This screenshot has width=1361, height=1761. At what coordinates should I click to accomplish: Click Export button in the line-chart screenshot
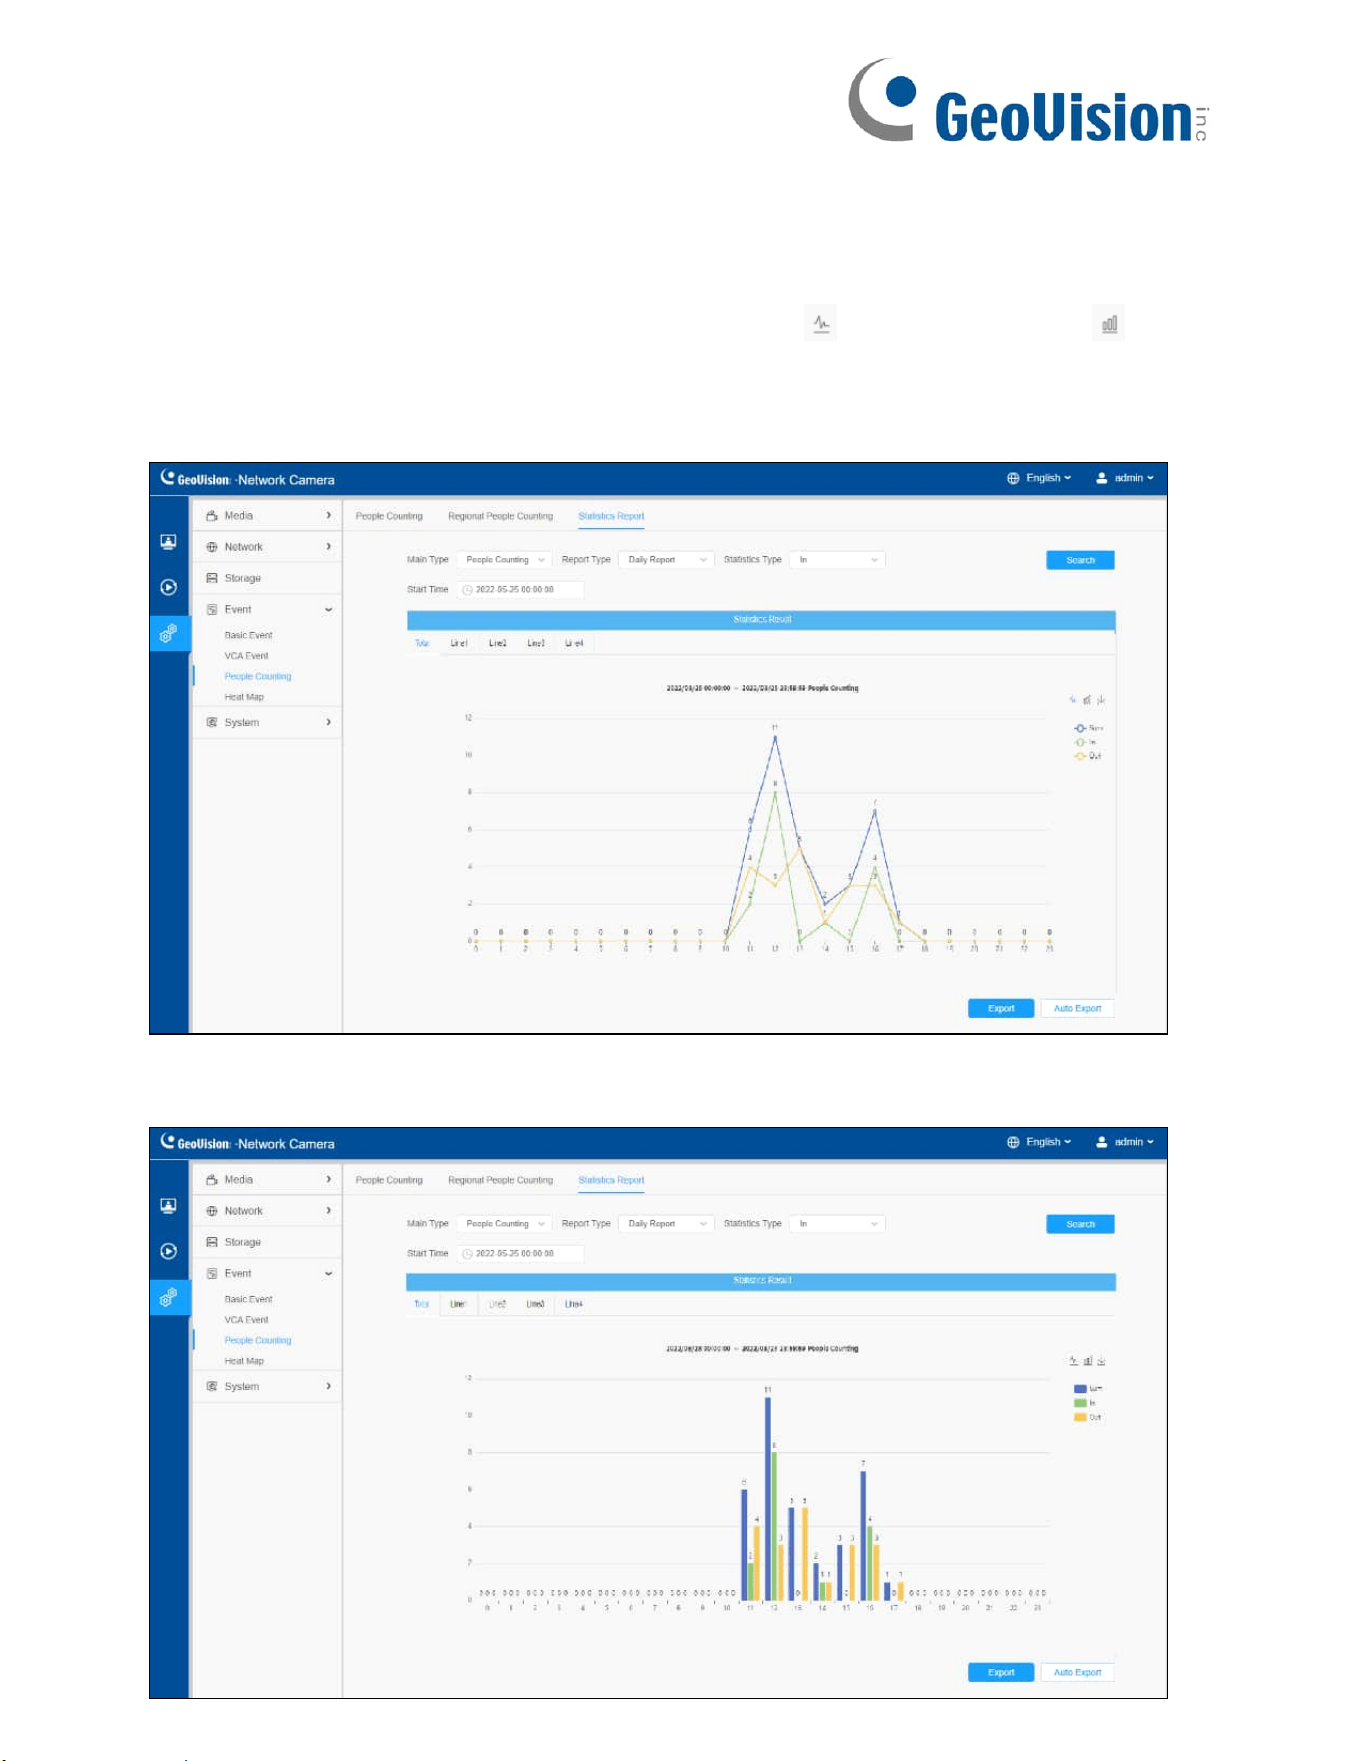point(1001,1008)
